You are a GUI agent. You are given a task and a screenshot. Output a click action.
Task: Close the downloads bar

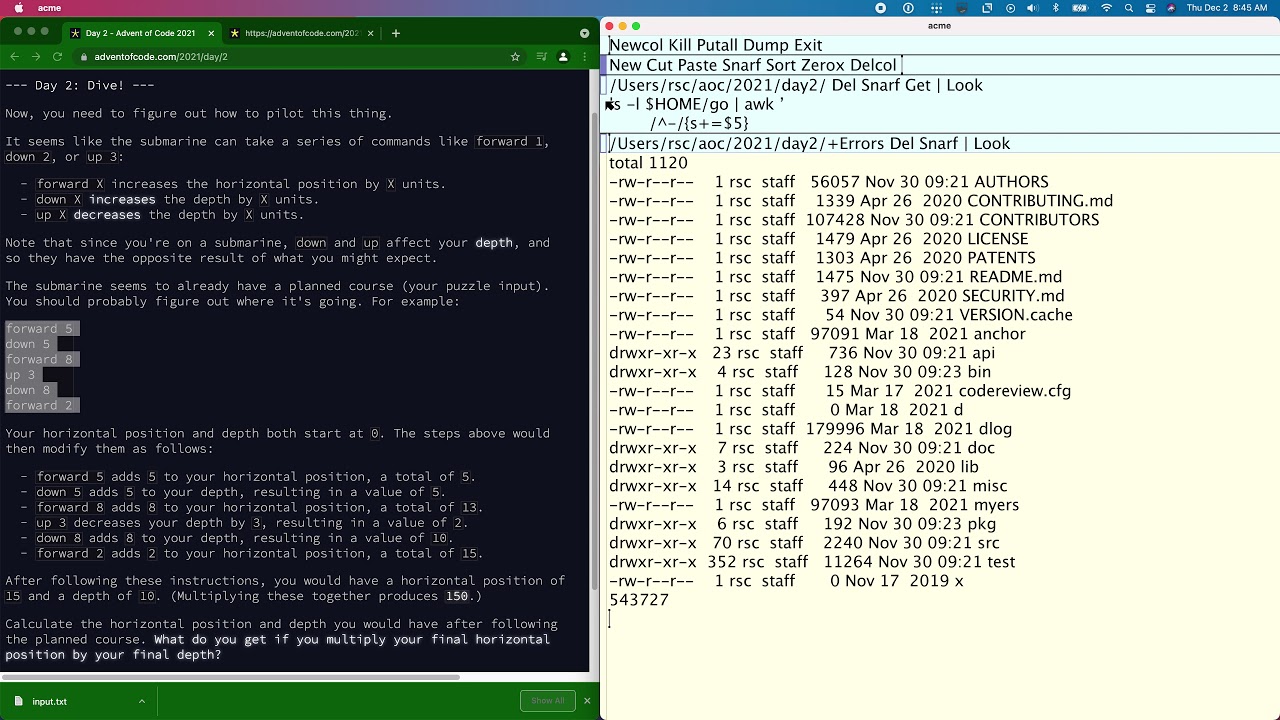tap(587, 701)
